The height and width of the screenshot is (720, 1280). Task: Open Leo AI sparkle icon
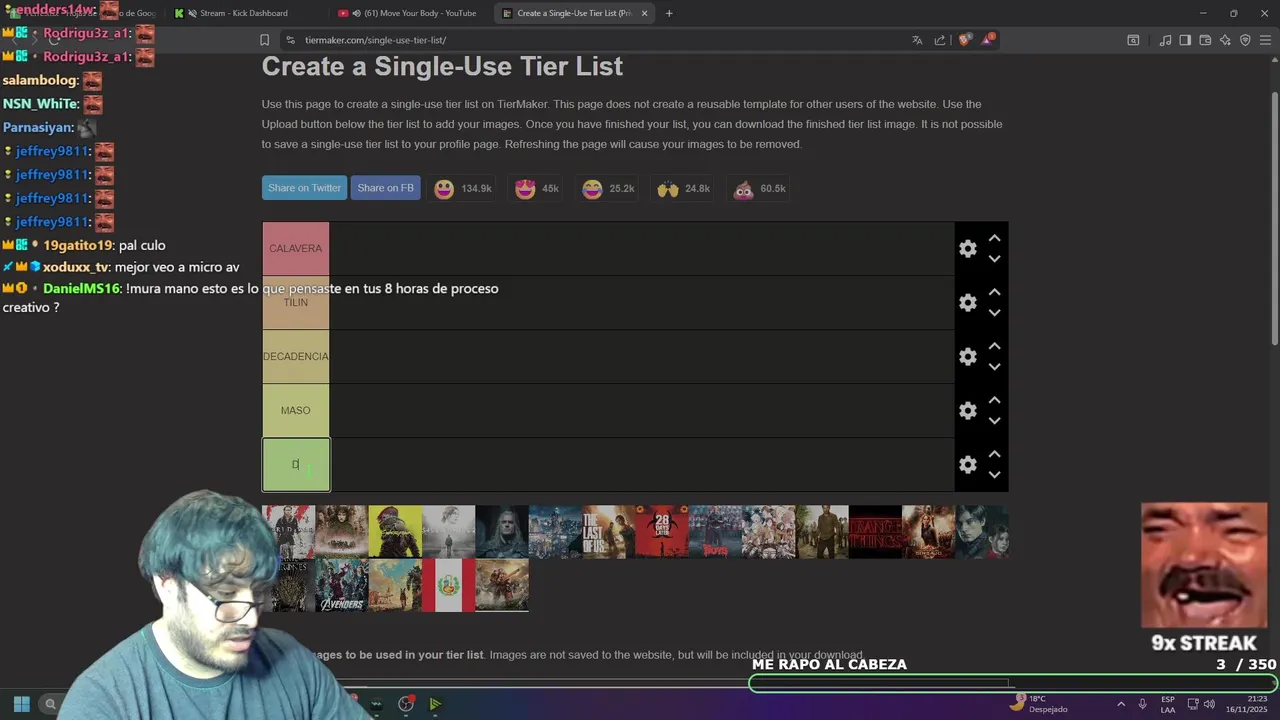click(x=1225, y=40)
